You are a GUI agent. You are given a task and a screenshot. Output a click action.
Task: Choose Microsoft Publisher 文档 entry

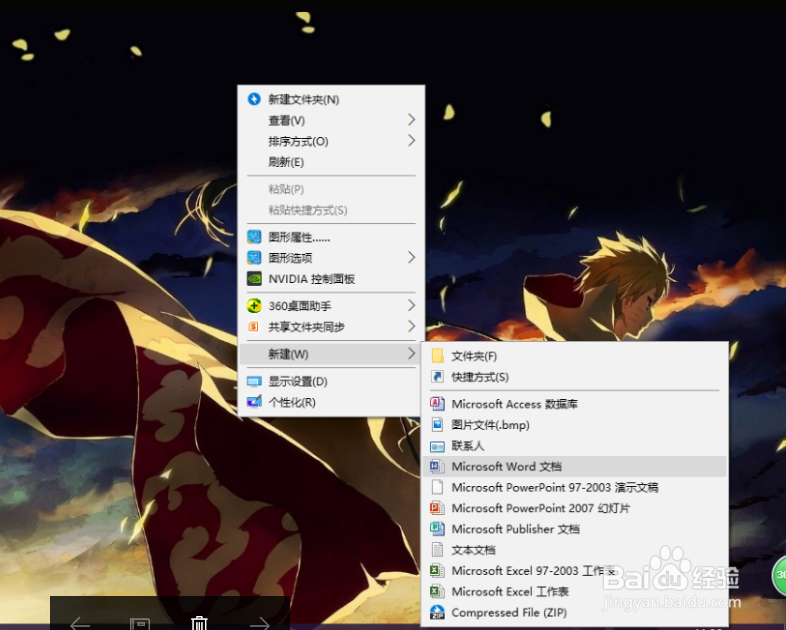(574, 529)
